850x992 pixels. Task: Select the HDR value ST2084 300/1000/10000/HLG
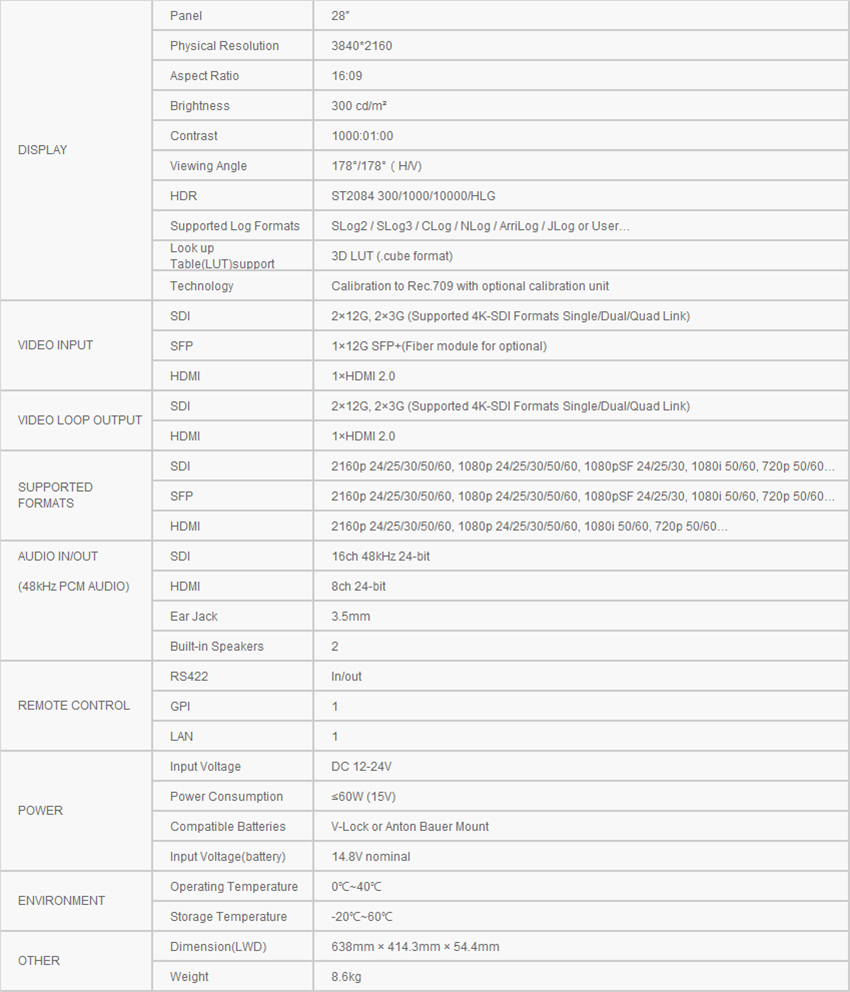pos(413,196)
